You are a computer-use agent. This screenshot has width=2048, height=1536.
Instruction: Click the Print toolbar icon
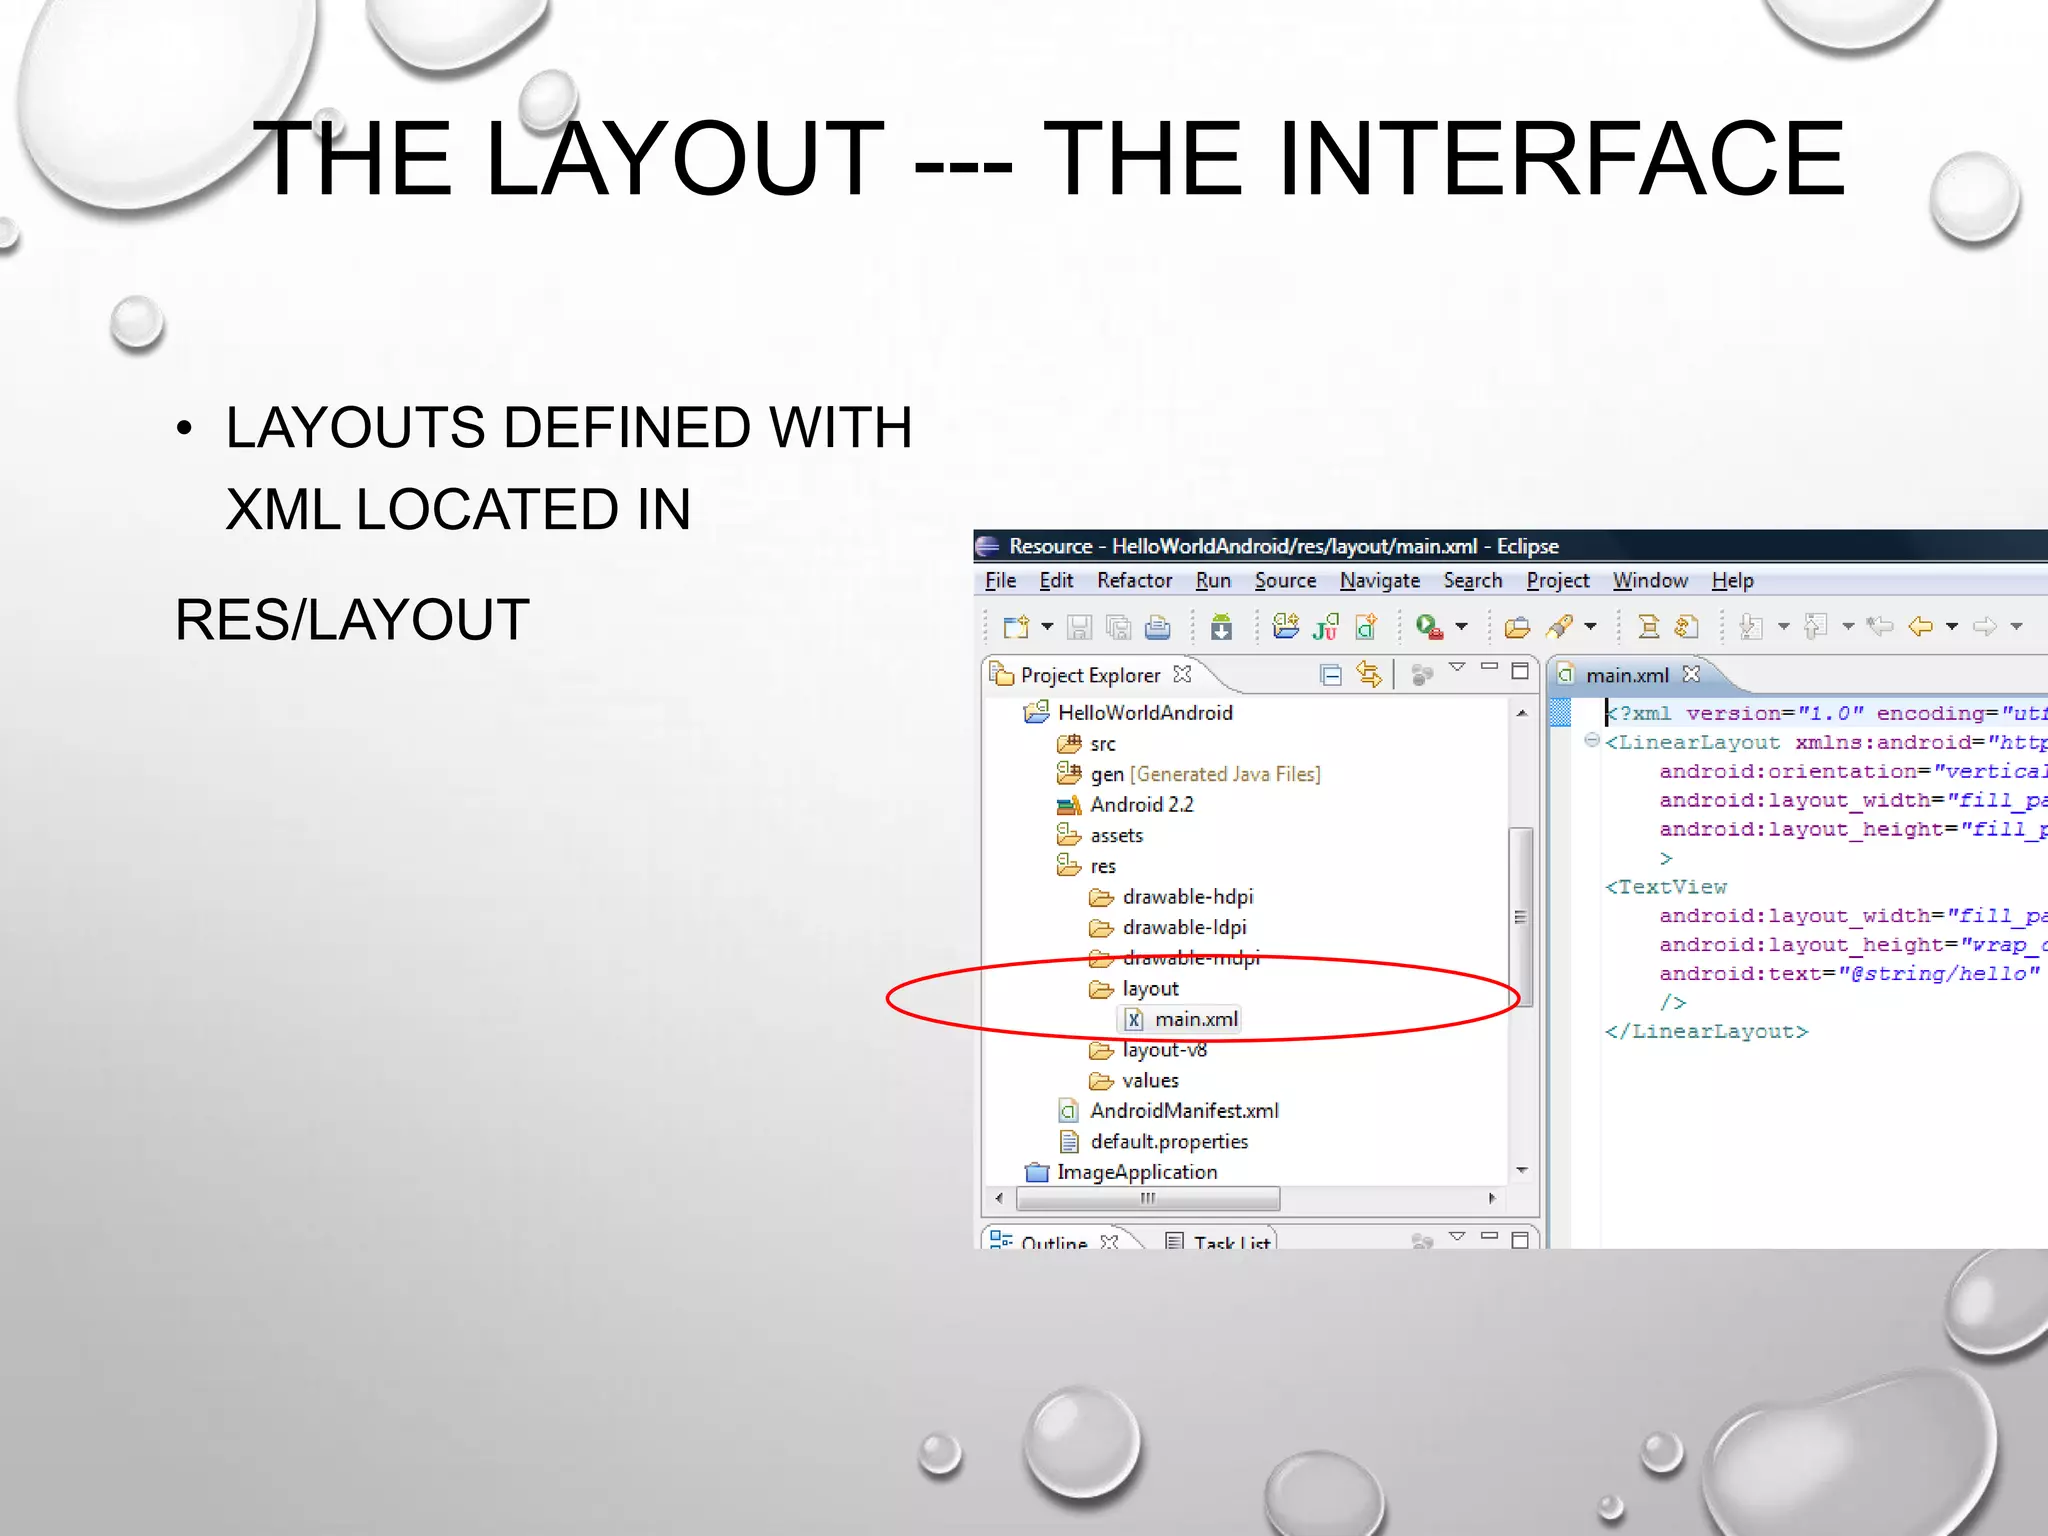[x=1158, y=627]
